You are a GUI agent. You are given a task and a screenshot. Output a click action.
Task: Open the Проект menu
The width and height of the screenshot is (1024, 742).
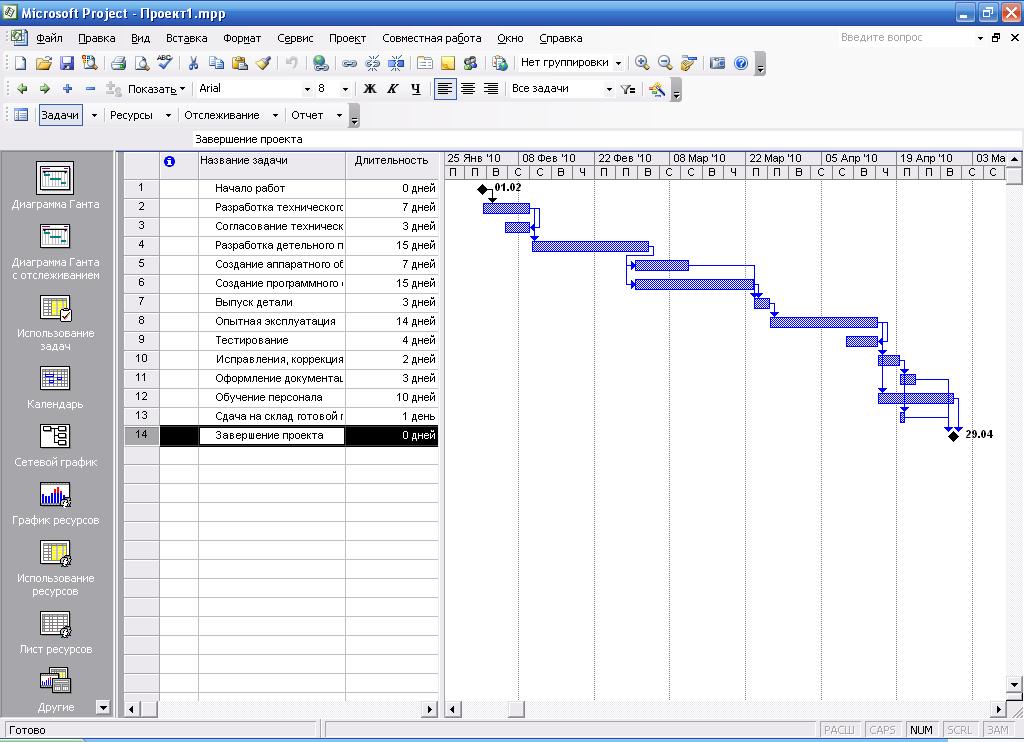pyautogui.click(x=347, y=38)
